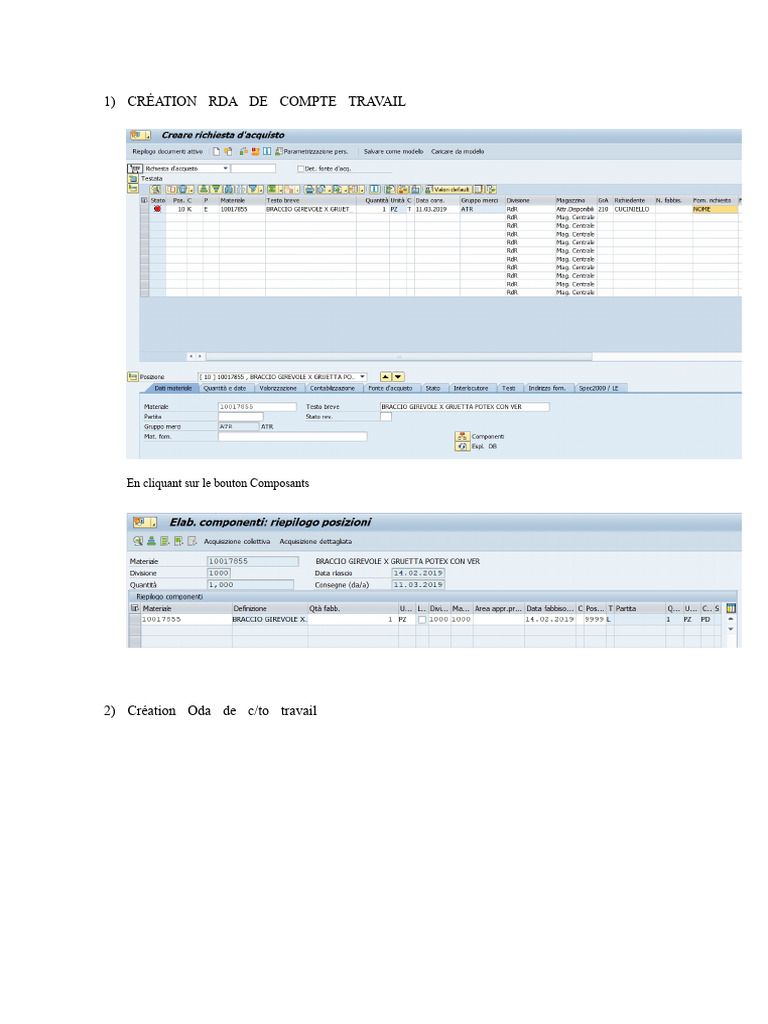Click the Stato rev. box

tap(386, 417)
